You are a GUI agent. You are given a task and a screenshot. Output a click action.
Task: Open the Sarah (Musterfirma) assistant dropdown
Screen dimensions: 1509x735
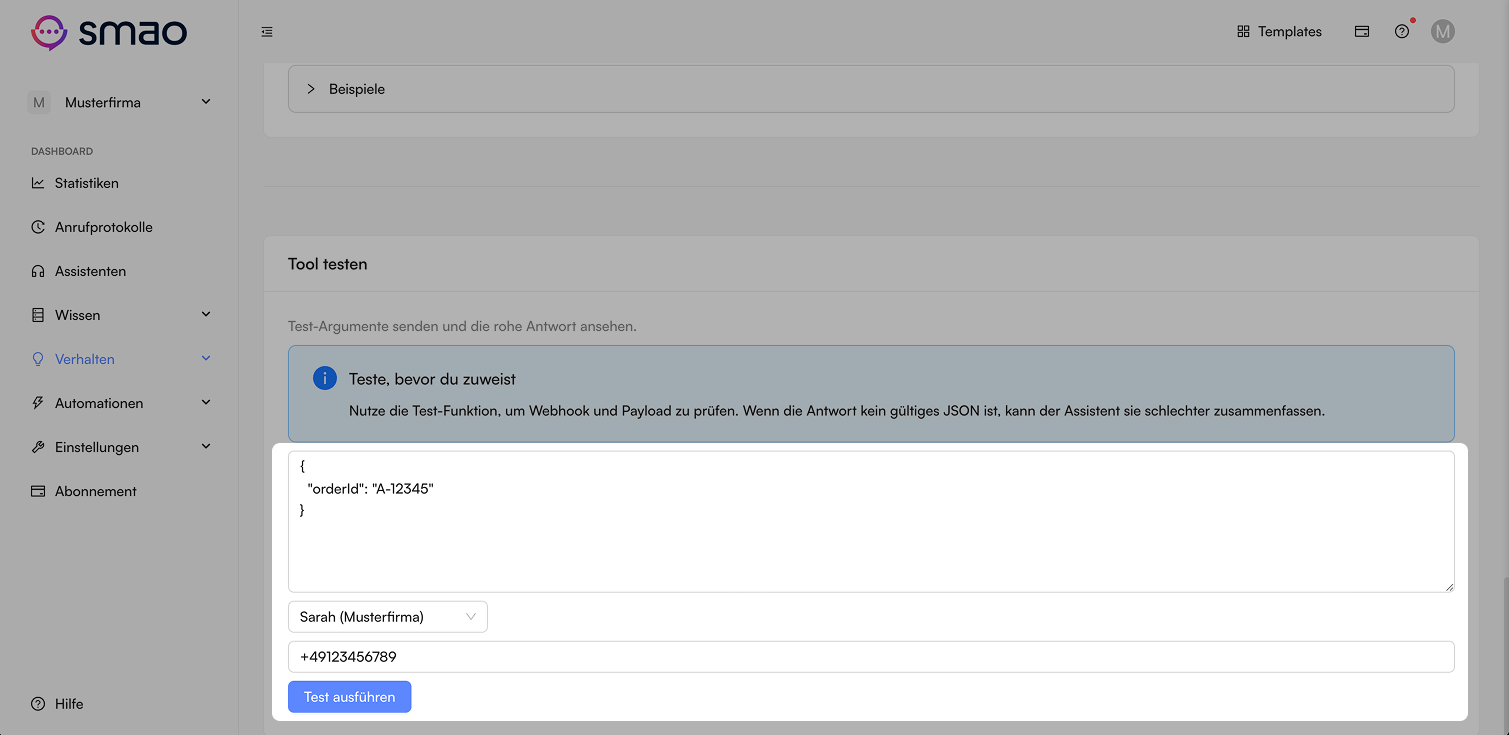coord(388,617)
